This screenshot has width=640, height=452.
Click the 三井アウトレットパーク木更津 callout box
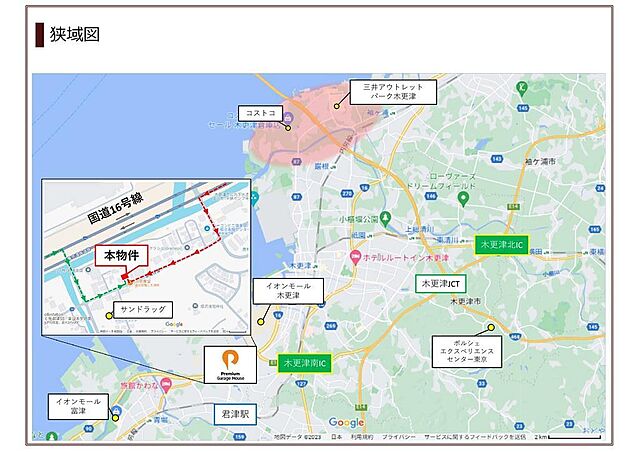point(393,94)
